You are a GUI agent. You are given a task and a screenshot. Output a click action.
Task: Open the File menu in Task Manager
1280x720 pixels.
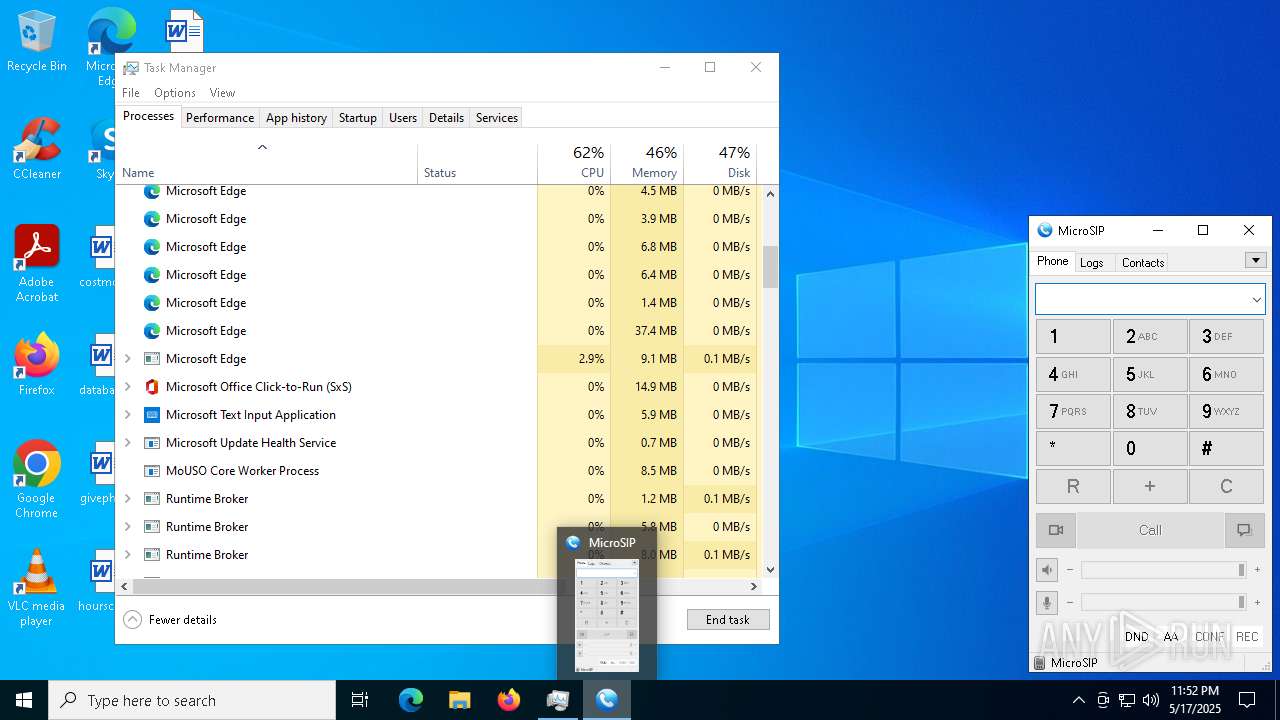pos(131,93)
